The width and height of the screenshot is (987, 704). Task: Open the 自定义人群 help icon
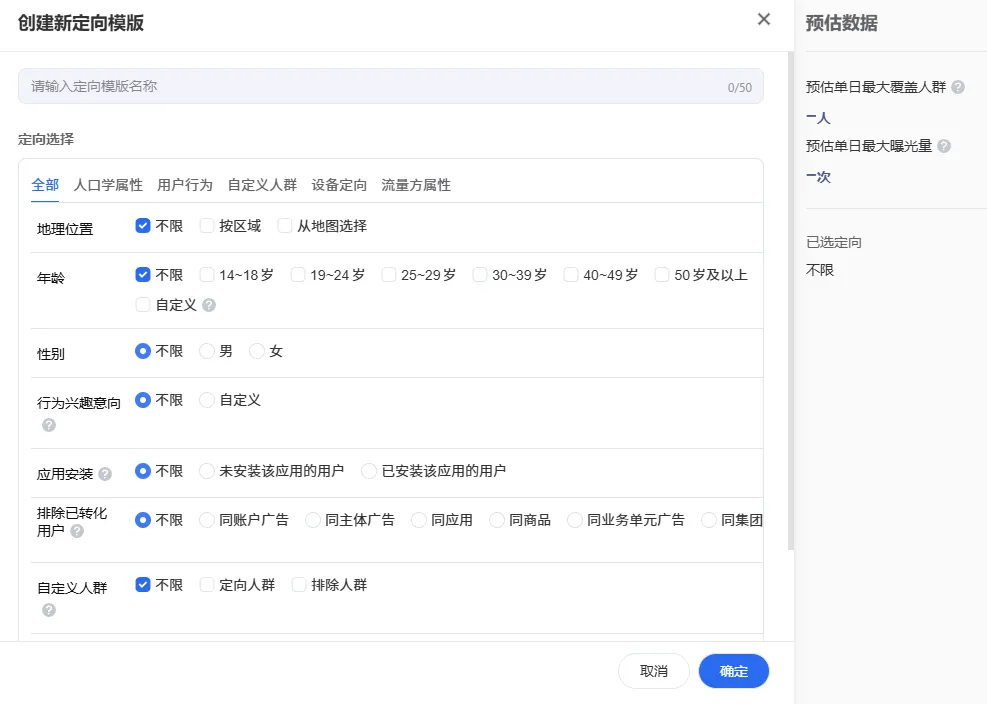click(x=48, y=611)
